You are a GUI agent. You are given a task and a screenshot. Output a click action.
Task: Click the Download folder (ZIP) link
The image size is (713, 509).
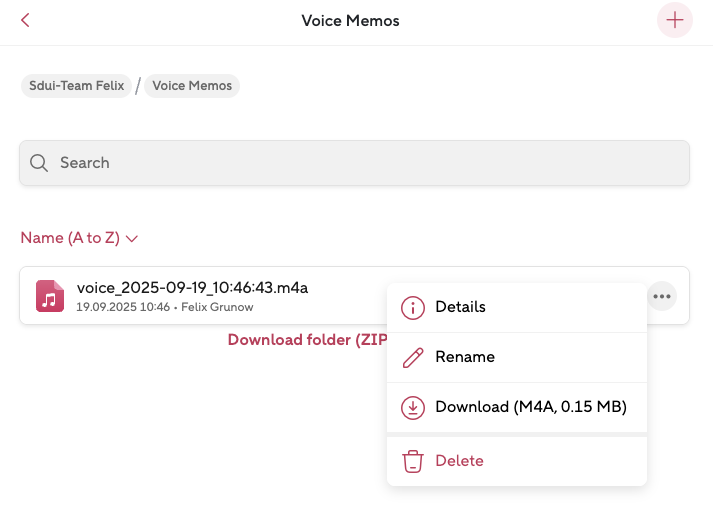point(305,340)
